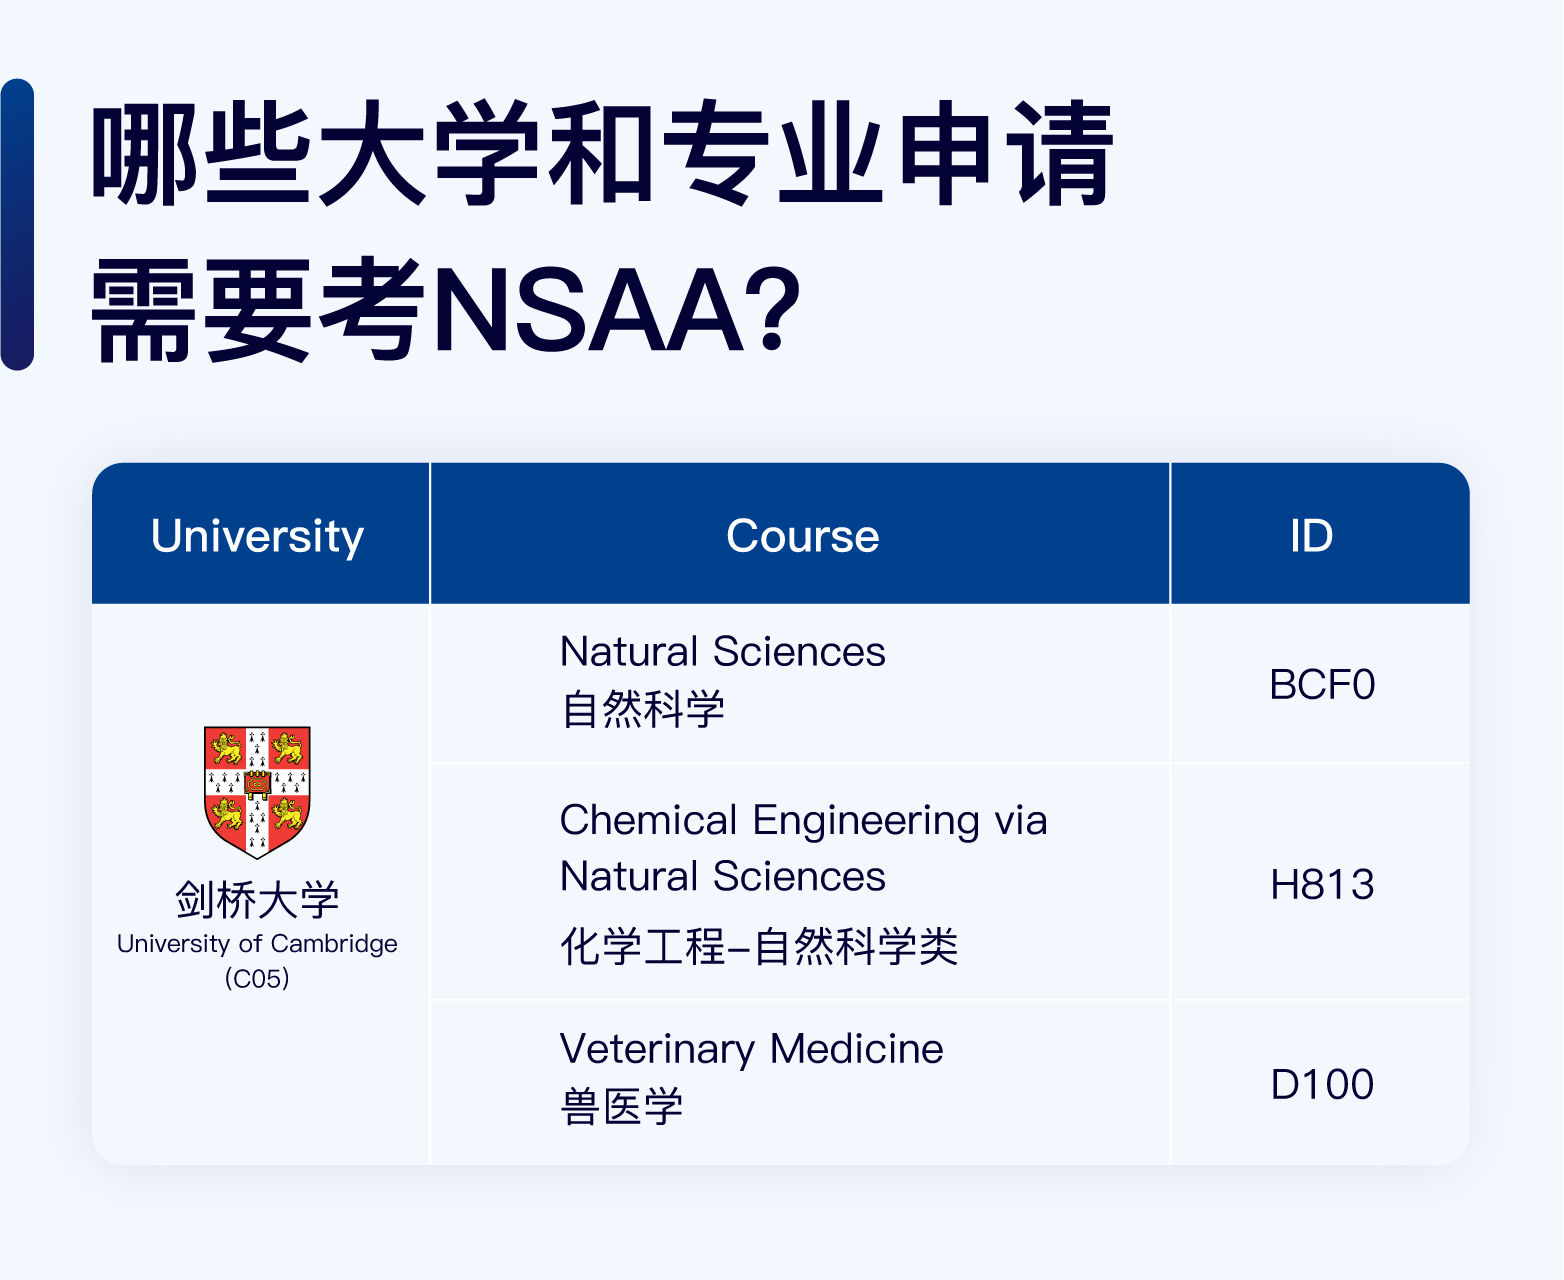Click the University column header

click(257, 536)
